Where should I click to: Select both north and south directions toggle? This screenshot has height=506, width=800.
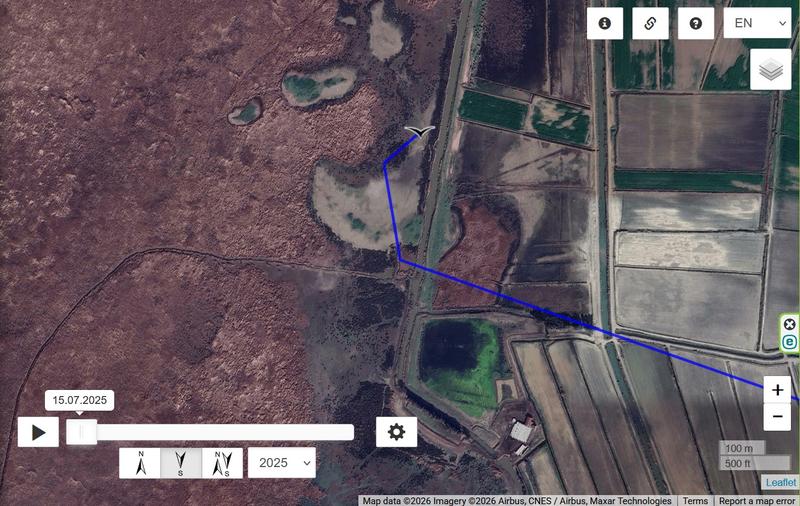click(222, 463)
